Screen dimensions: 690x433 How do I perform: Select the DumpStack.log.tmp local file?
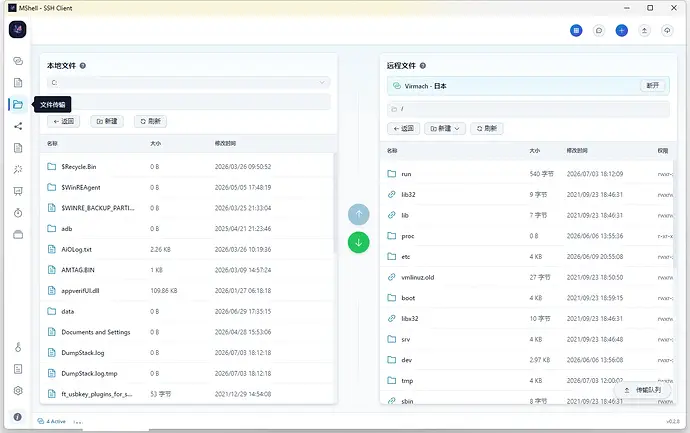click(187, 374)
